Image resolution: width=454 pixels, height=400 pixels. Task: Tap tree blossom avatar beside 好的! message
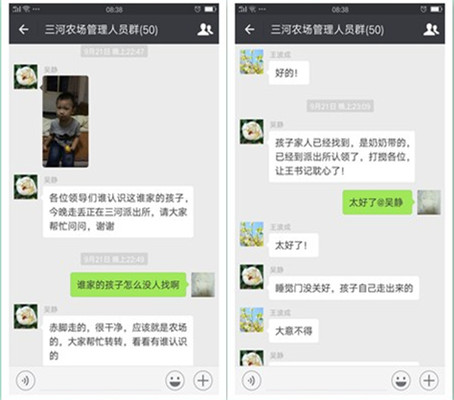pyautogui.click(x=252, y=62)
